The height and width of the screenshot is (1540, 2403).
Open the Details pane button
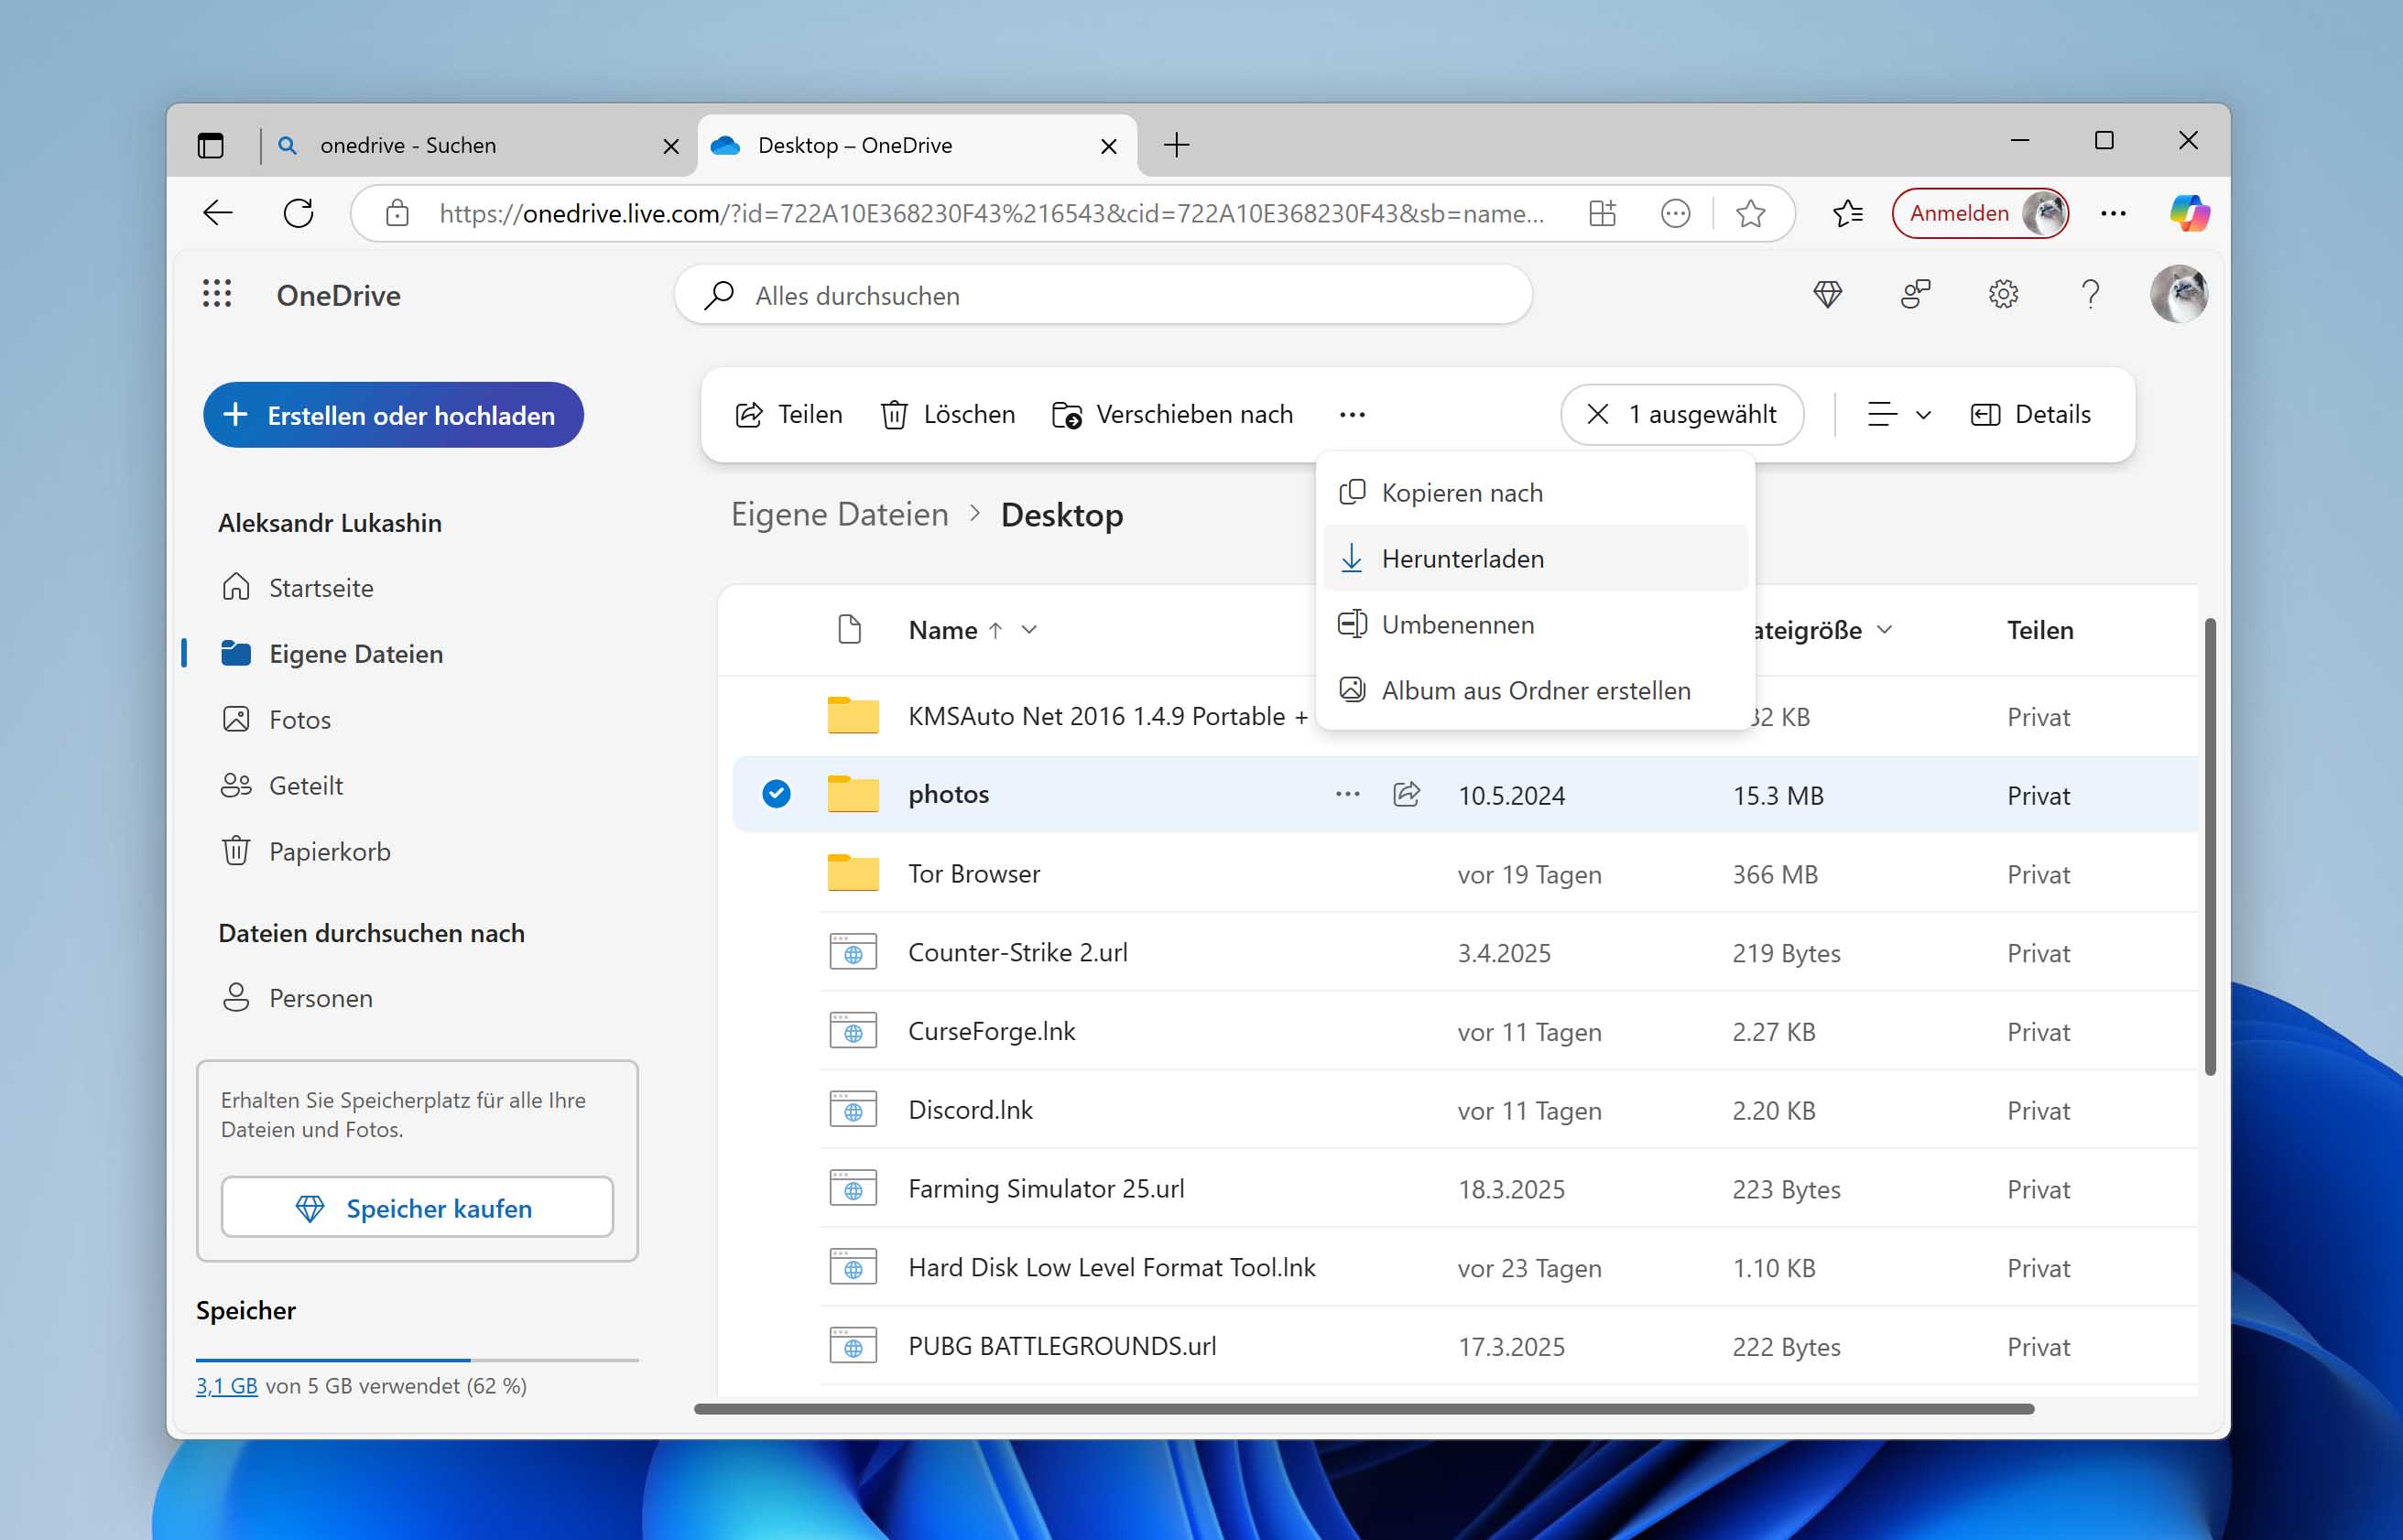click(2029, 414)
